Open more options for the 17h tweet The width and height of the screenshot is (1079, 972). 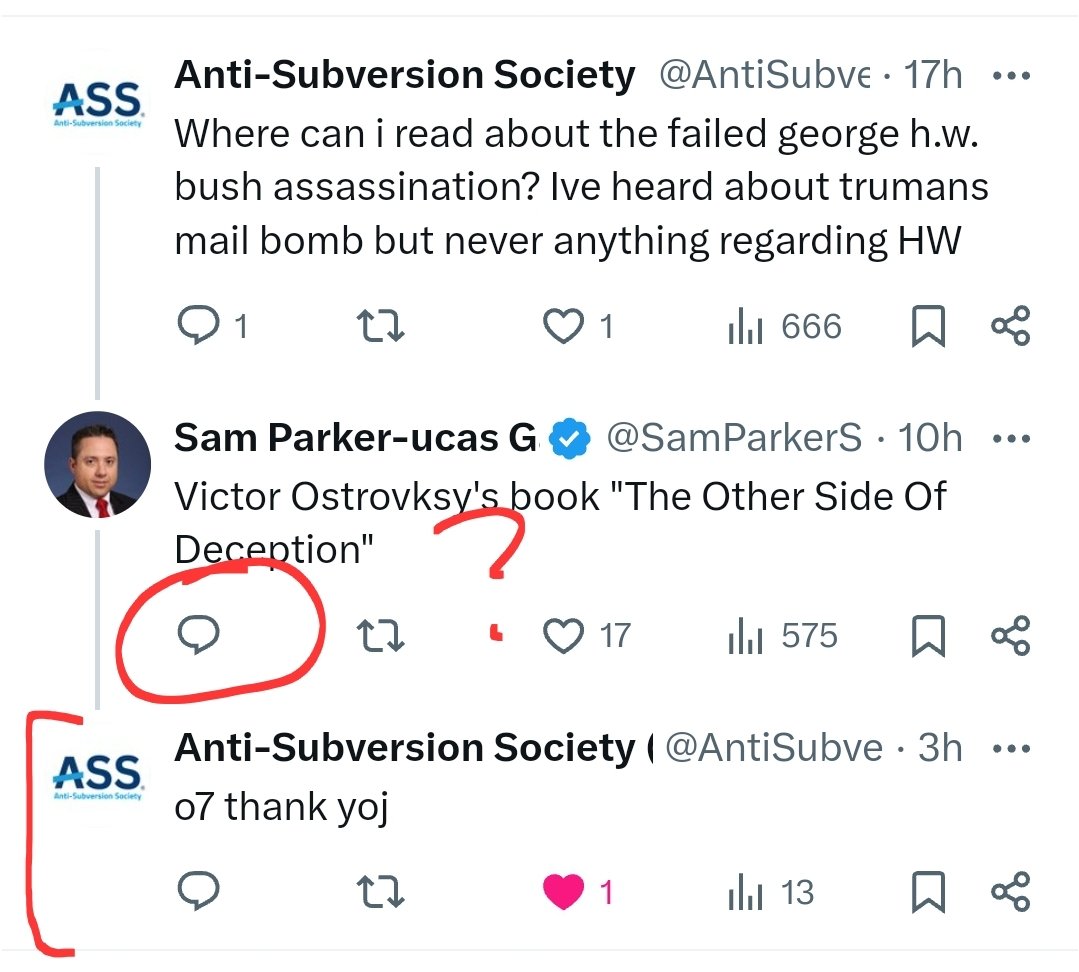click(1012, 76)
